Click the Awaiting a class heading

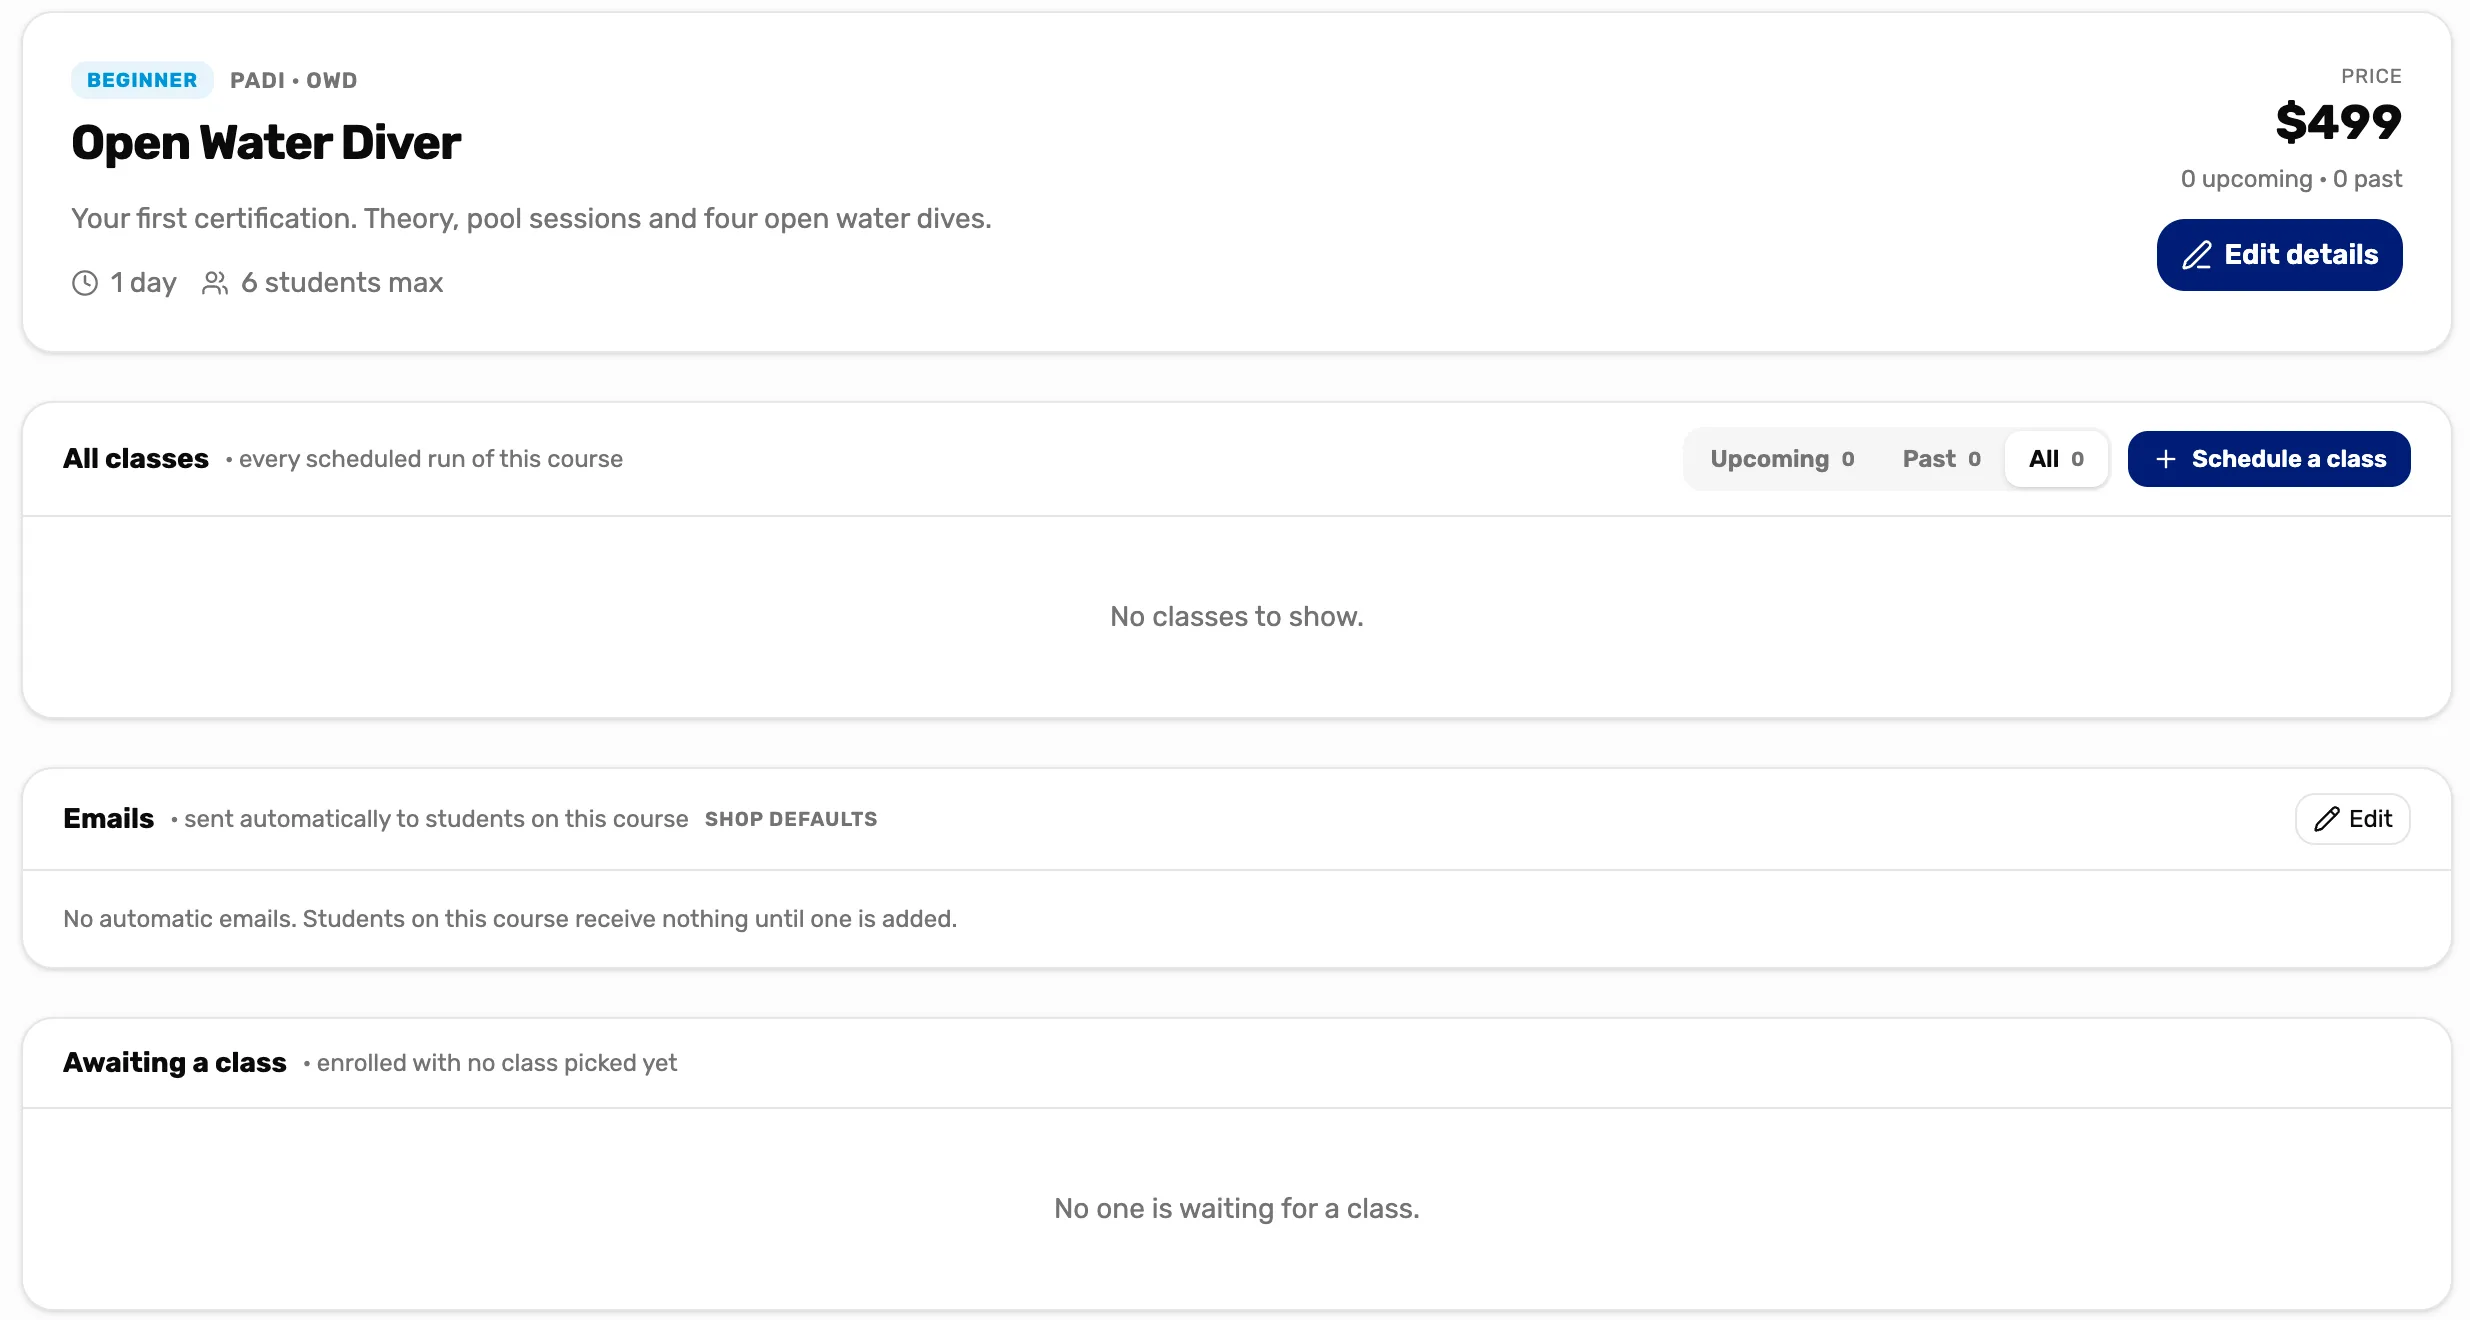(x=175, y=1063)
